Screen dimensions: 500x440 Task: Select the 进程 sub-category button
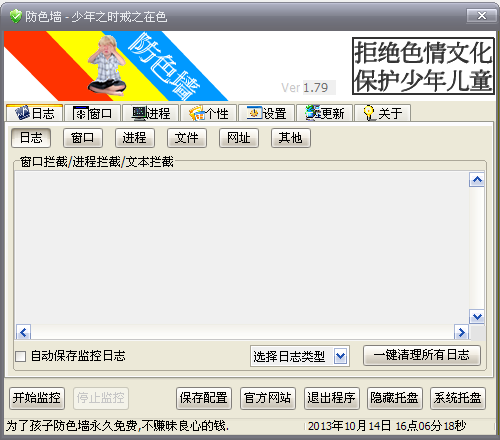pyautogui.click(x=135, y=138)
